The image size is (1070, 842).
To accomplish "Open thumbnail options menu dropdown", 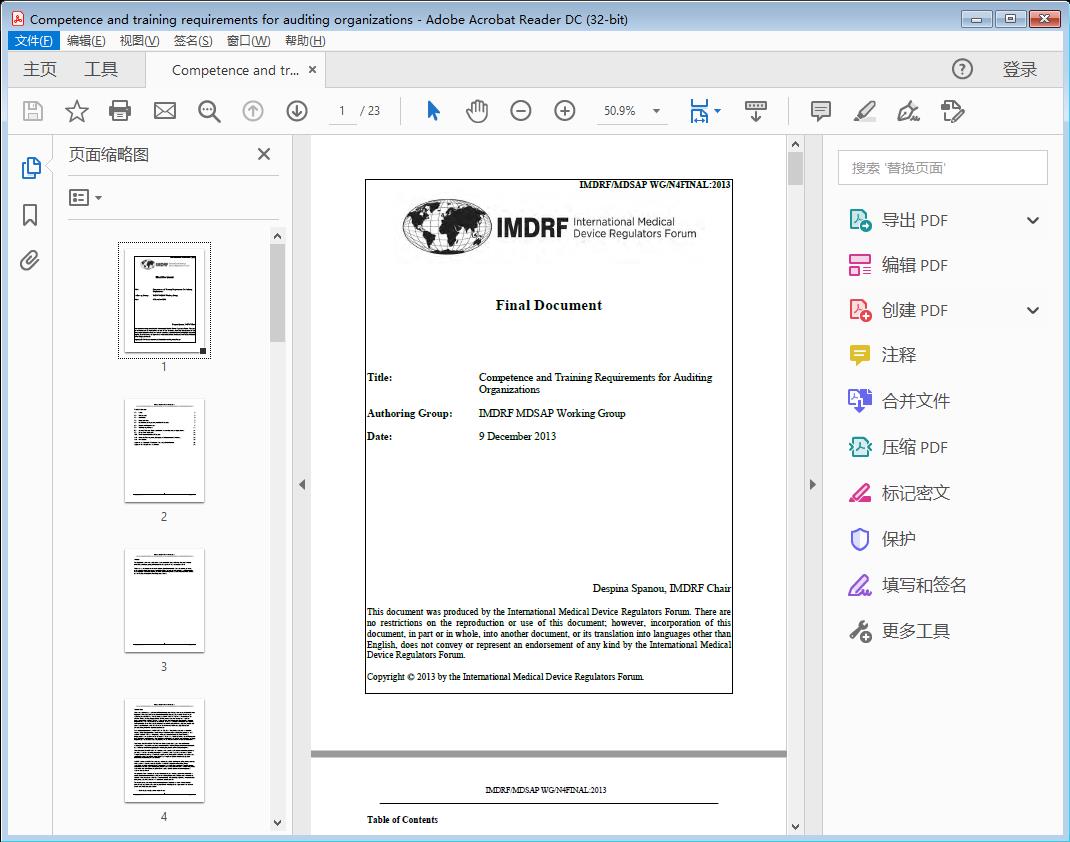I will (85, 198).
